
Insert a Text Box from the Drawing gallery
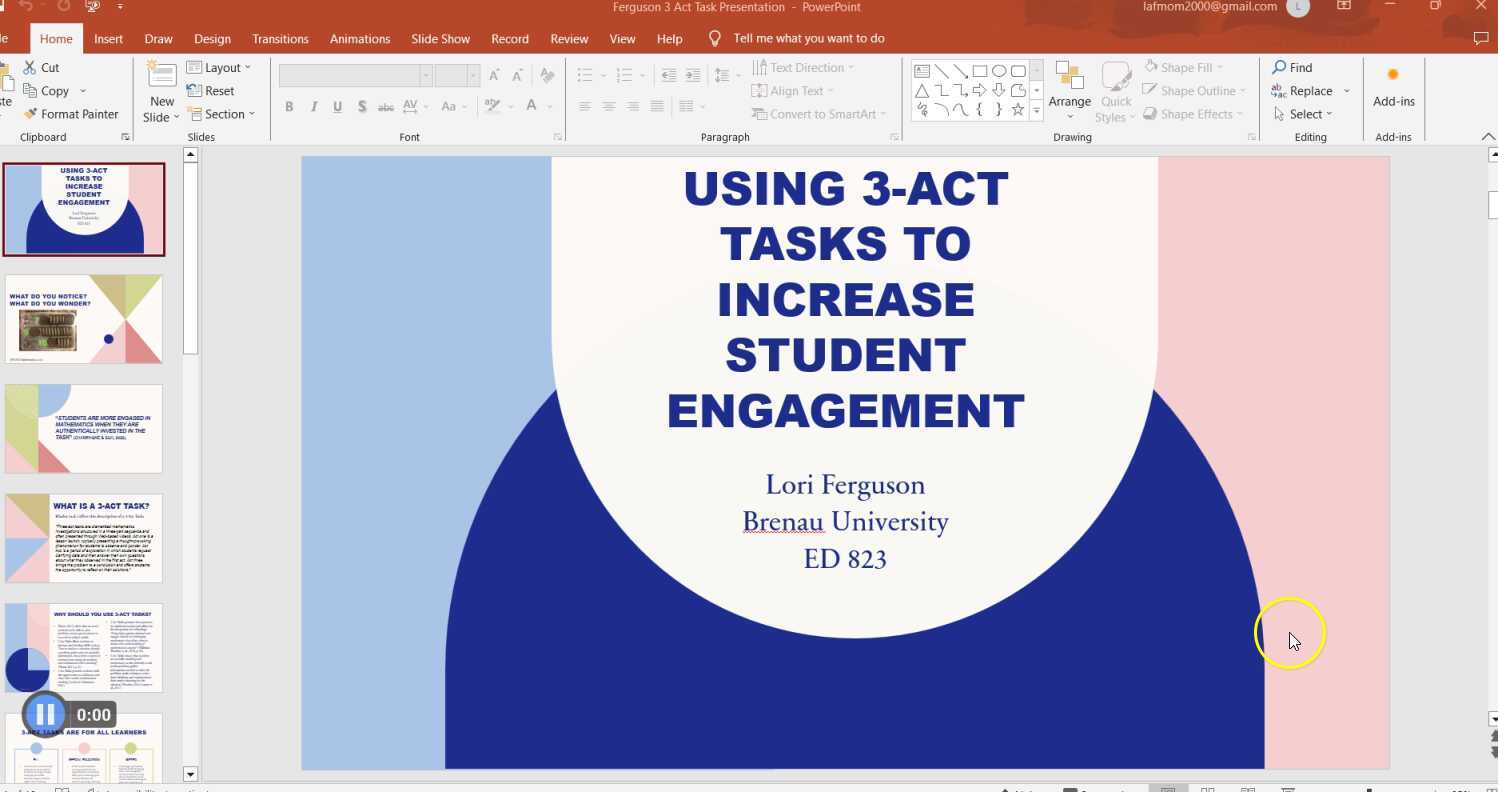922,70
